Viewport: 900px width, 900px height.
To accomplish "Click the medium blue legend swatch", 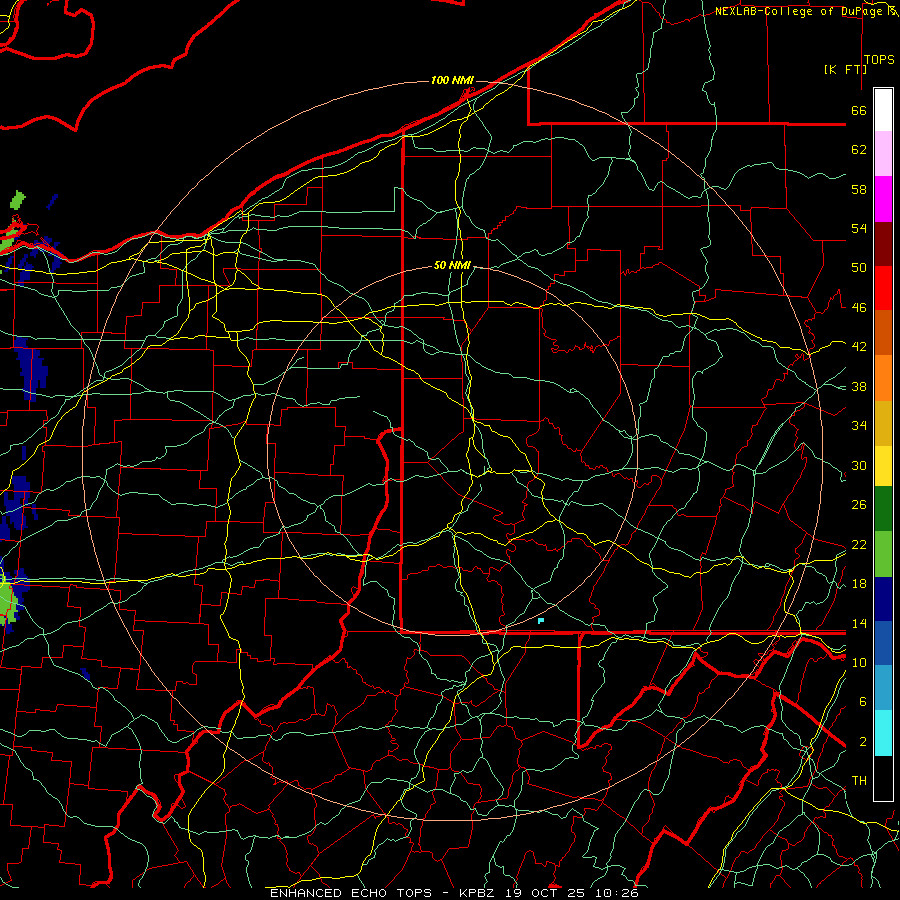I will pos(883,643).
